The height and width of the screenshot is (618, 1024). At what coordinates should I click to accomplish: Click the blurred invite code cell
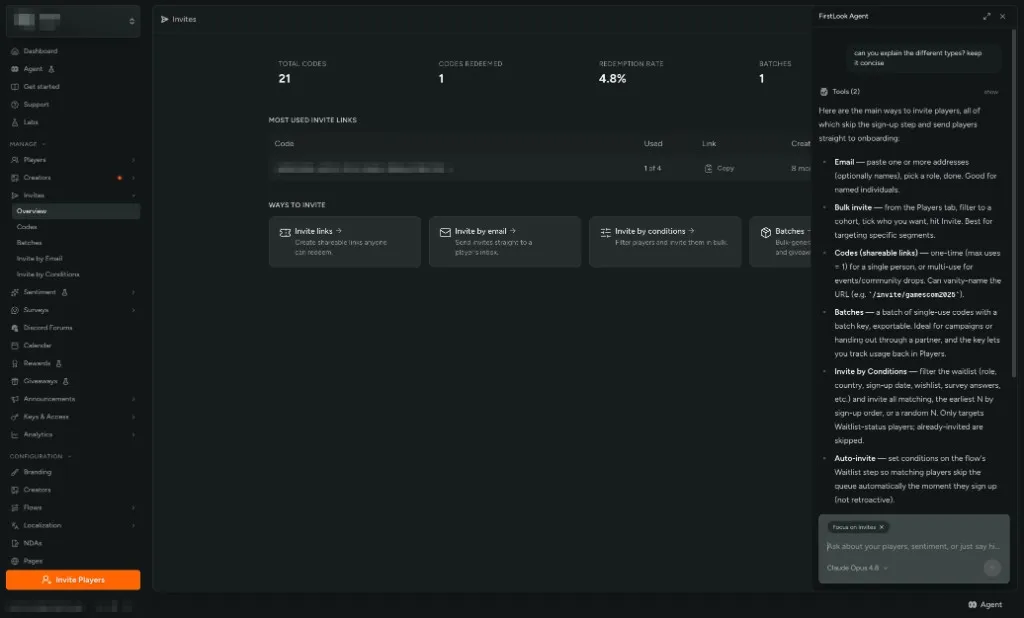[364, 169]
